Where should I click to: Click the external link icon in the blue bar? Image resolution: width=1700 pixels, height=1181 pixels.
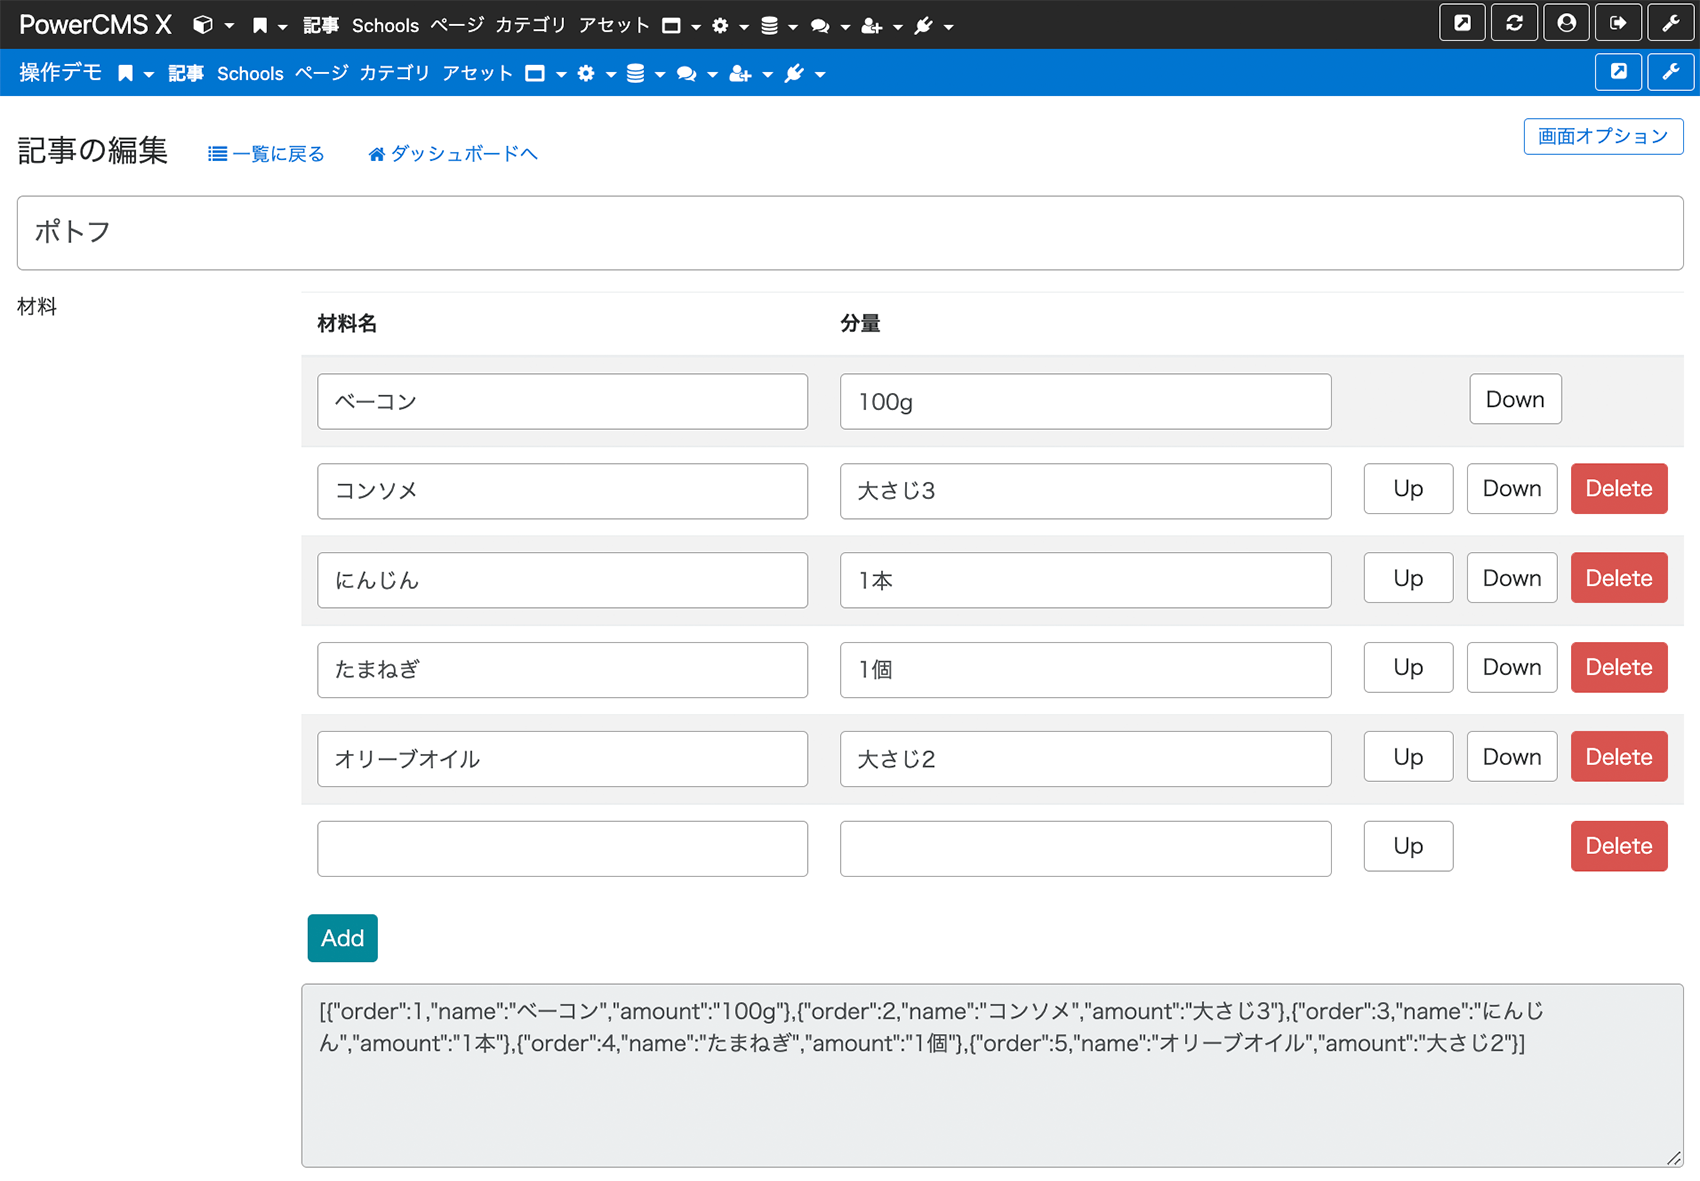(1617, 72)
